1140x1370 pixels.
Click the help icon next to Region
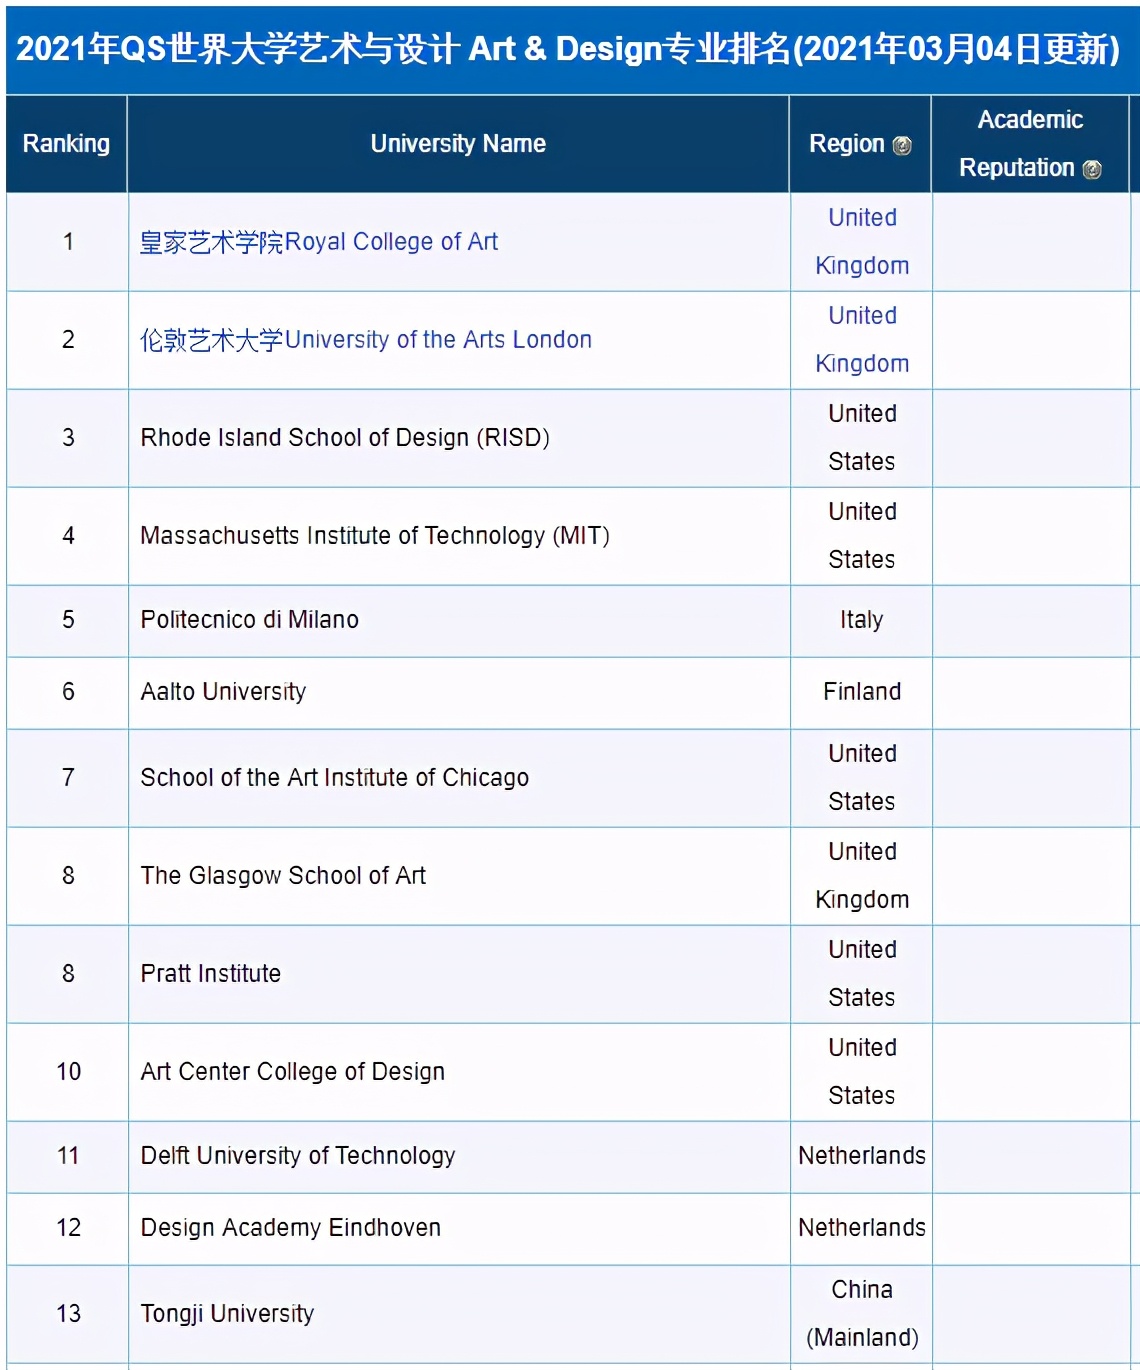902,145
